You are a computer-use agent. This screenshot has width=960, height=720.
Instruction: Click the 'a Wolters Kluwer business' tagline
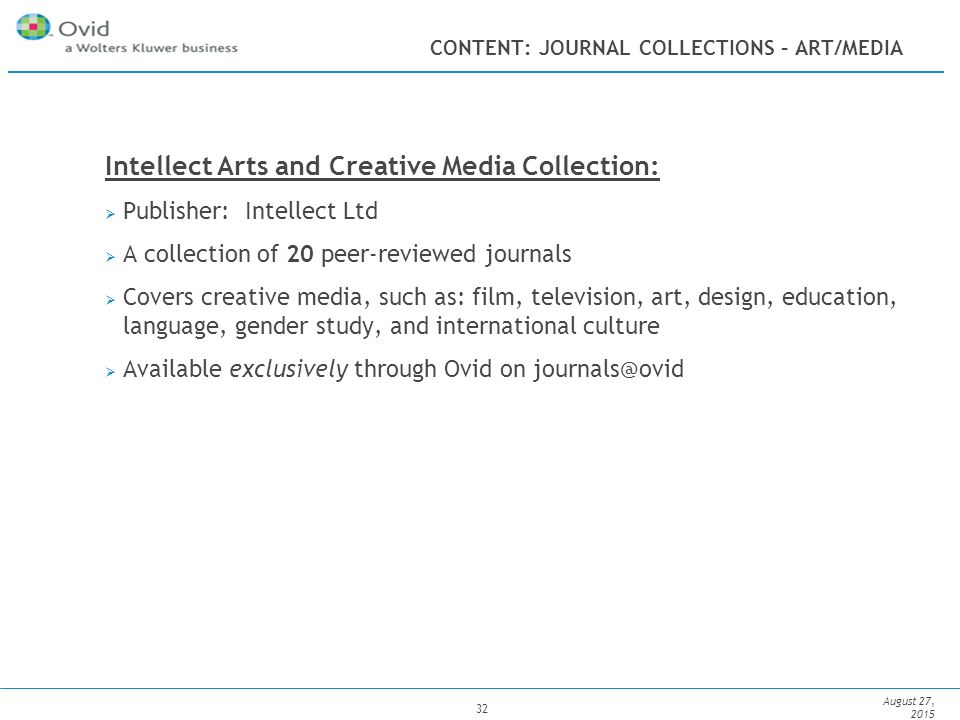(x=151, y=48)
